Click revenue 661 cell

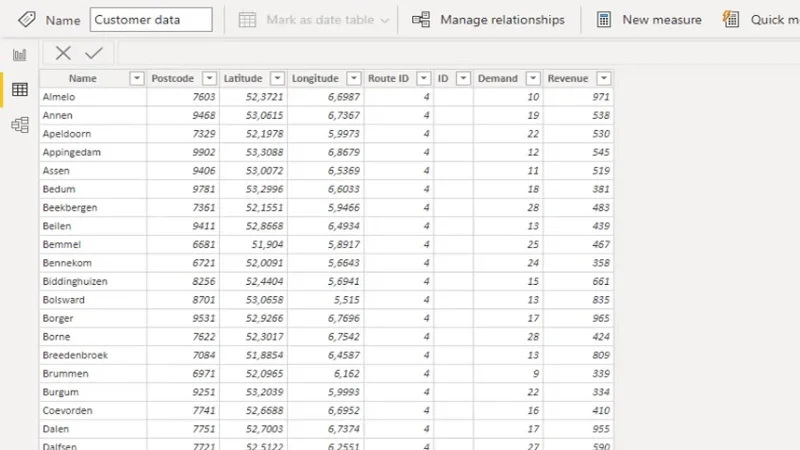click(578, 281)
